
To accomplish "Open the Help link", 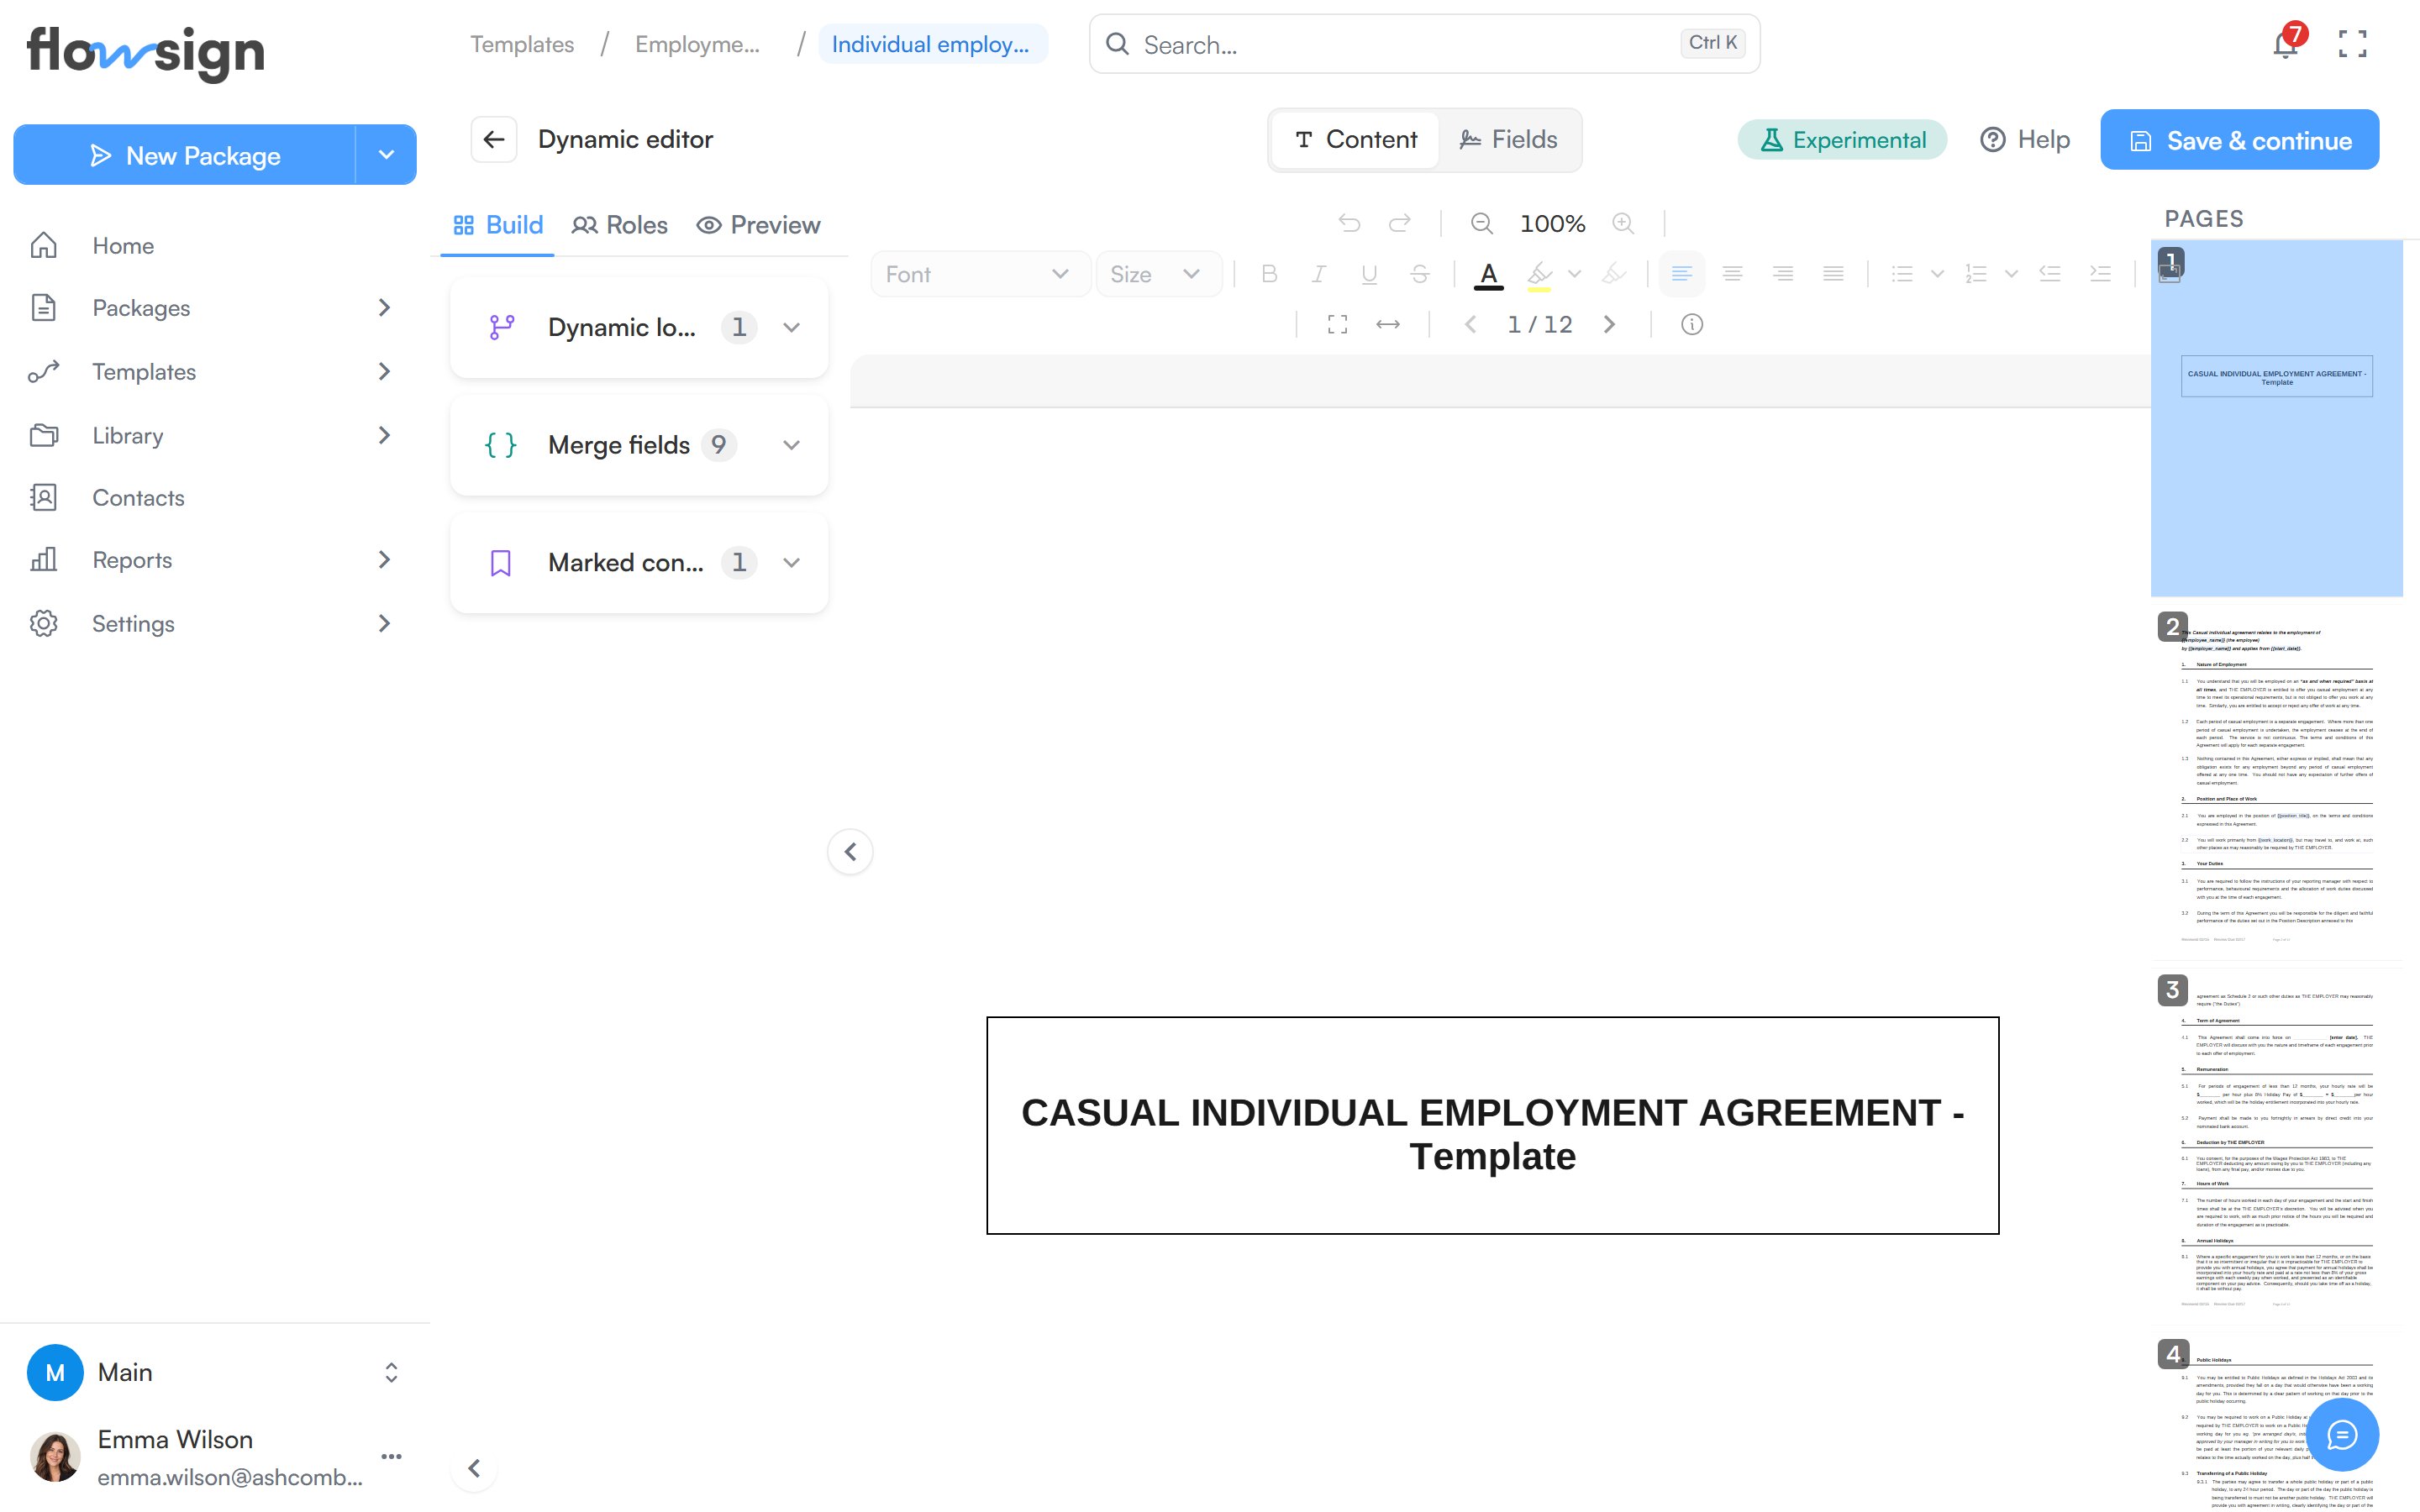I will click(x=2025, y=140).
